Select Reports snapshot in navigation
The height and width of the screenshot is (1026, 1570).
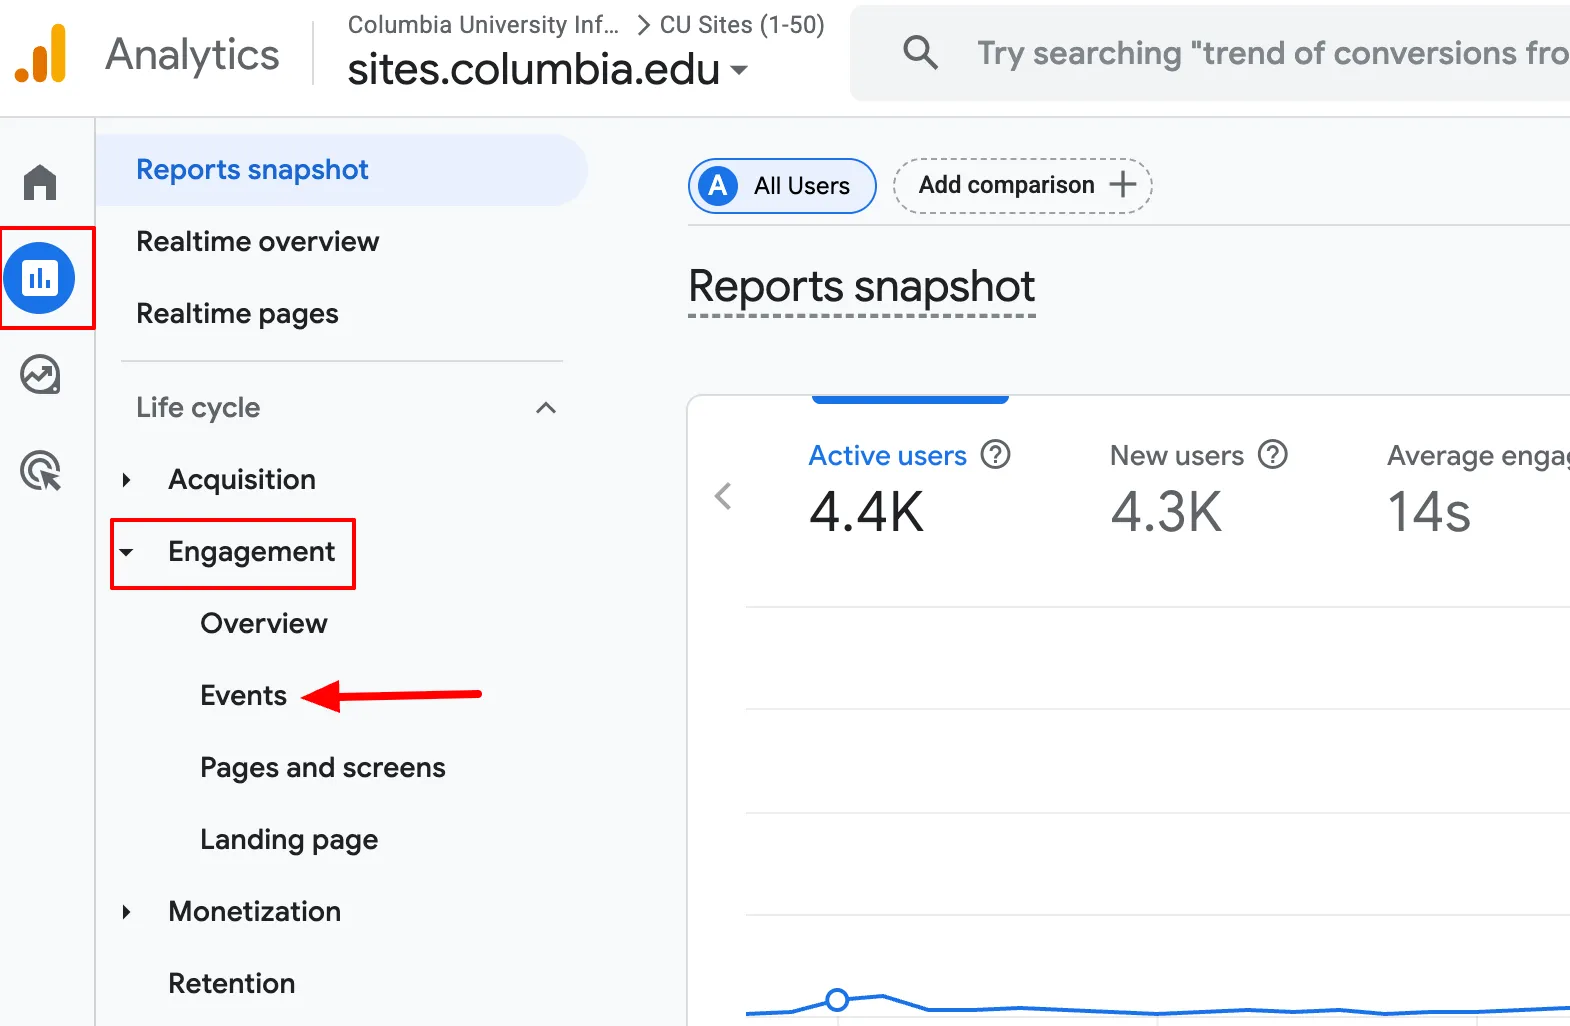pyautogui.click(x=341, y=170)
